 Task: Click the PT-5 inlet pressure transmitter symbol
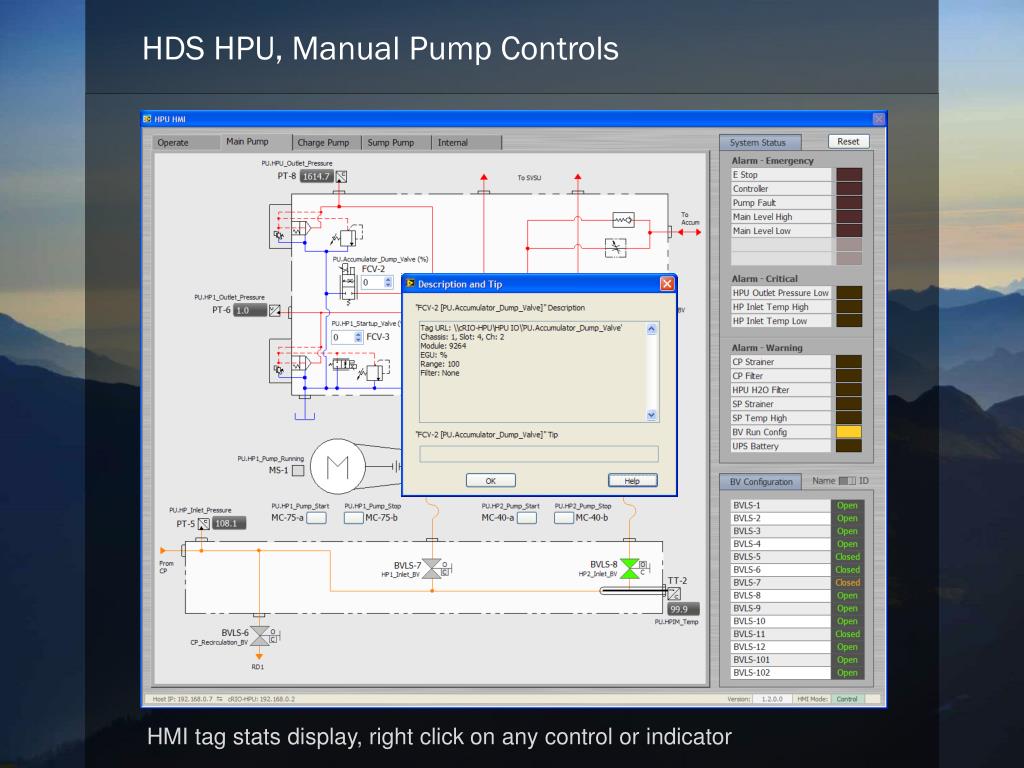point(204,524)
